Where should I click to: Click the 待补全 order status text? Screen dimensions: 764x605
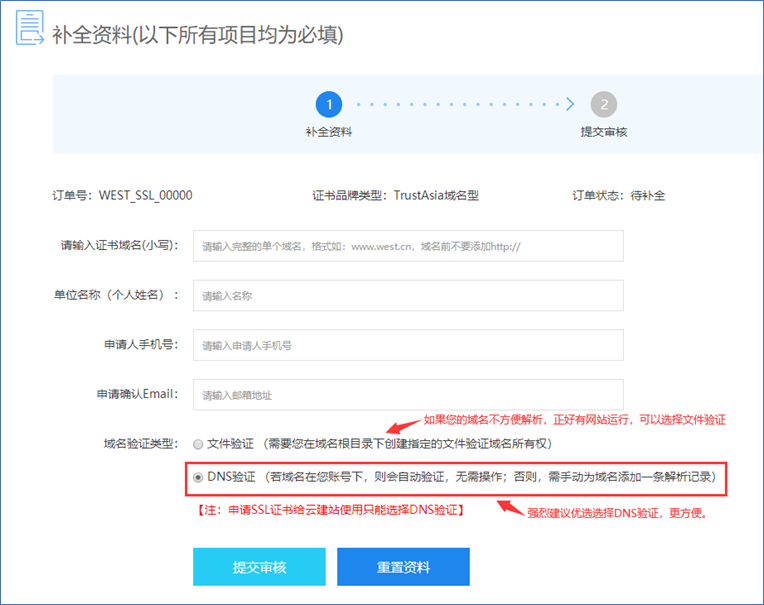click(646, 196)
